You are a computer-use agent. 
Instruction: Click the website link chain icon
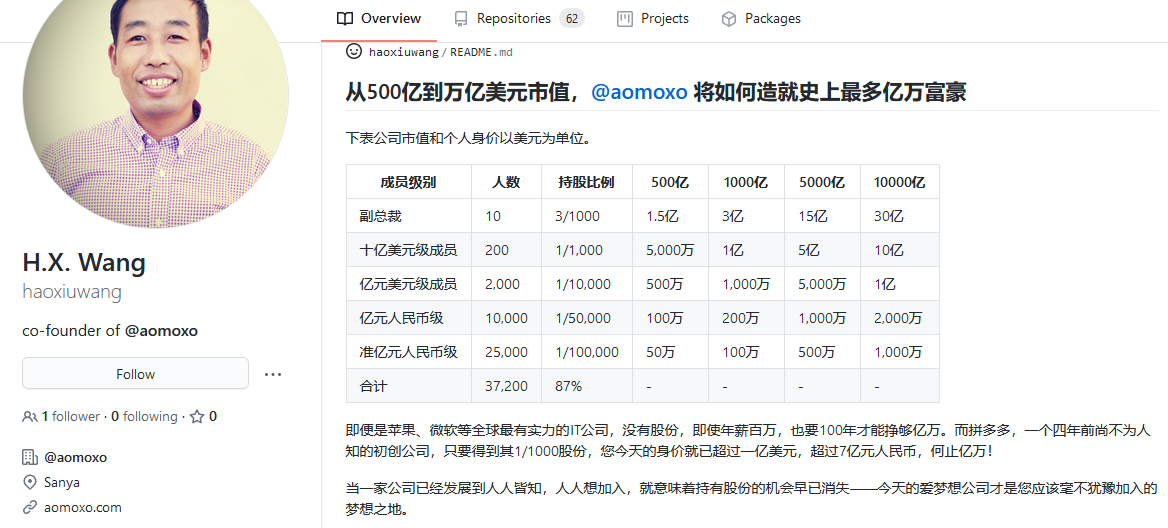pyautogui.click(x=30, y=508)
